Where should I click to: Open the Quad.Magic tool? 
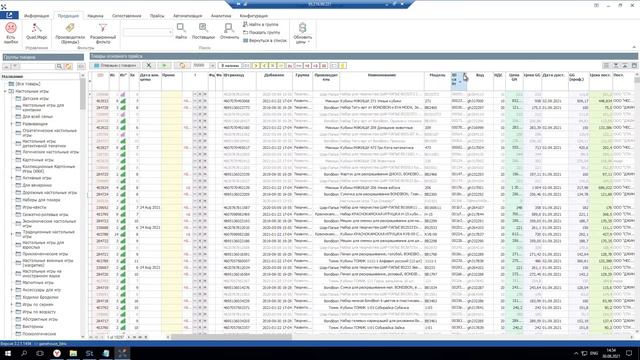pyautogui.click(x=37, y=31)
